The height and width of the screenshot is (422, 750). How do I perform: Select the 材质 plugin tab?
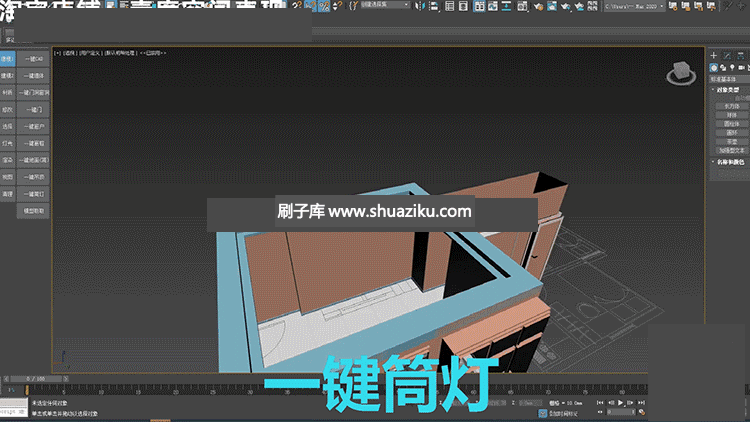tap(7, 92)
